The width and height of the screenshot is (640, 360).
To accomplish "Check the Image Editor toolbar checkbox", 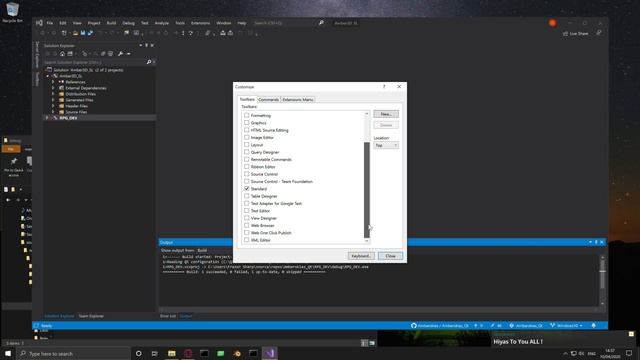I will (x=247, y=137).
